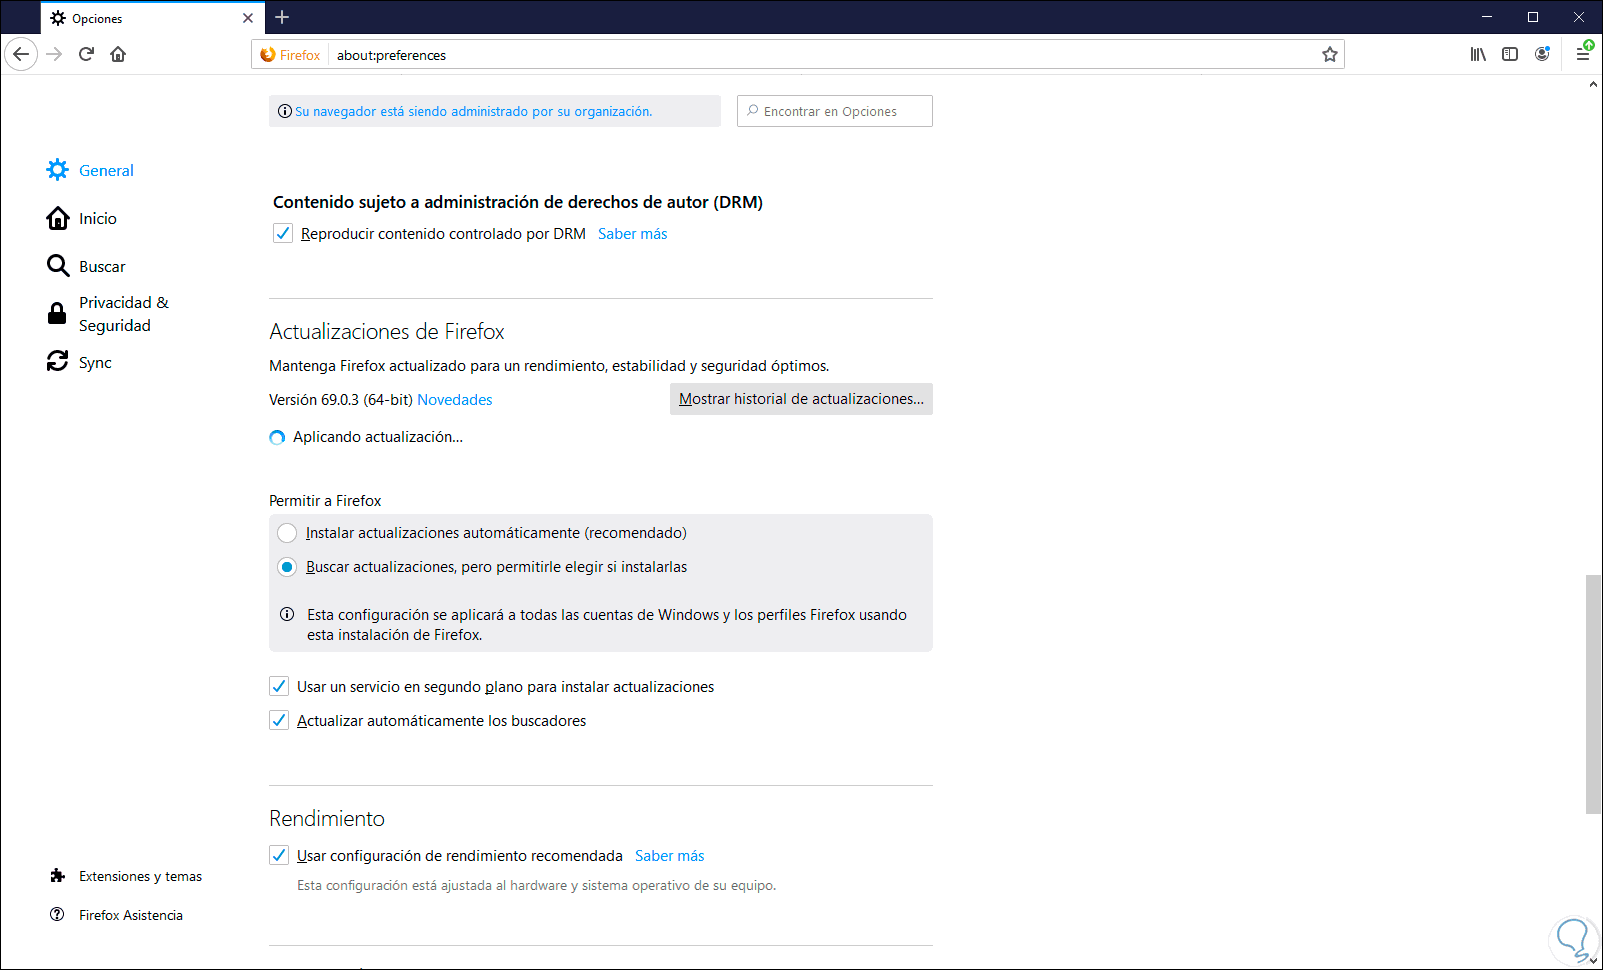The width and height of the screenshot is (1603, 970).
Task: Click the organization-managed browser notice link
Action: (473, 111)
